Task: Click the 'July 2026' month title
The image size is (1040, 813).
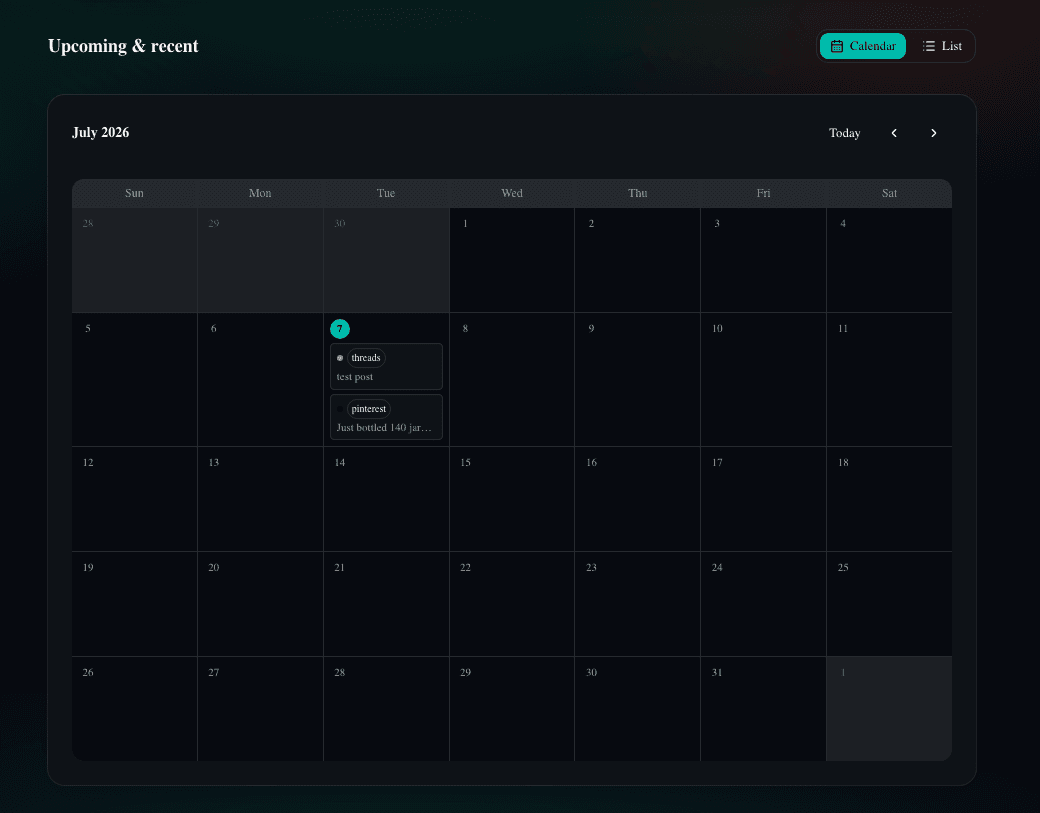Action: (x=101, y=133)
